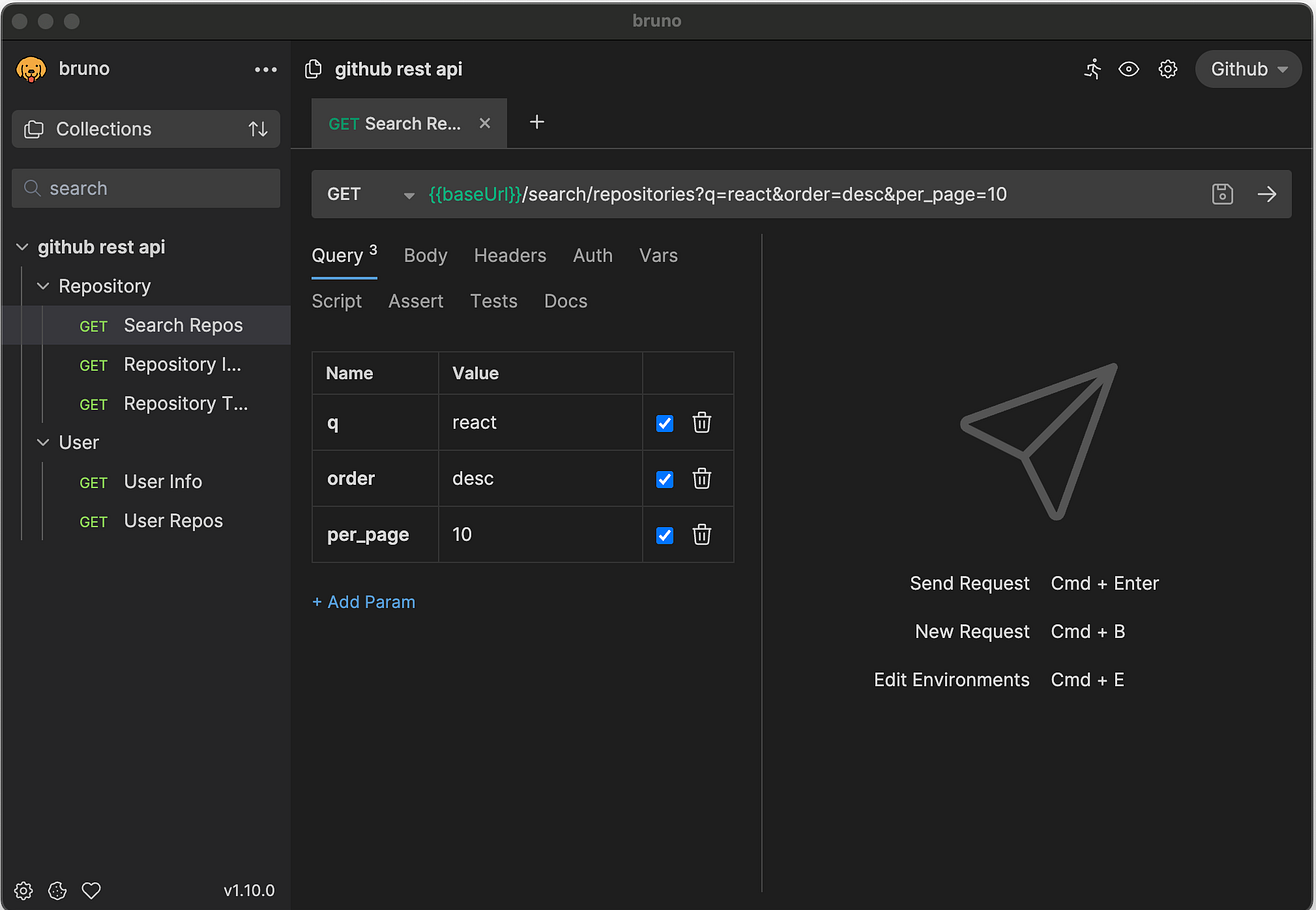
Task: Click the Collections stack icon
Action: [x=34, y=129]
